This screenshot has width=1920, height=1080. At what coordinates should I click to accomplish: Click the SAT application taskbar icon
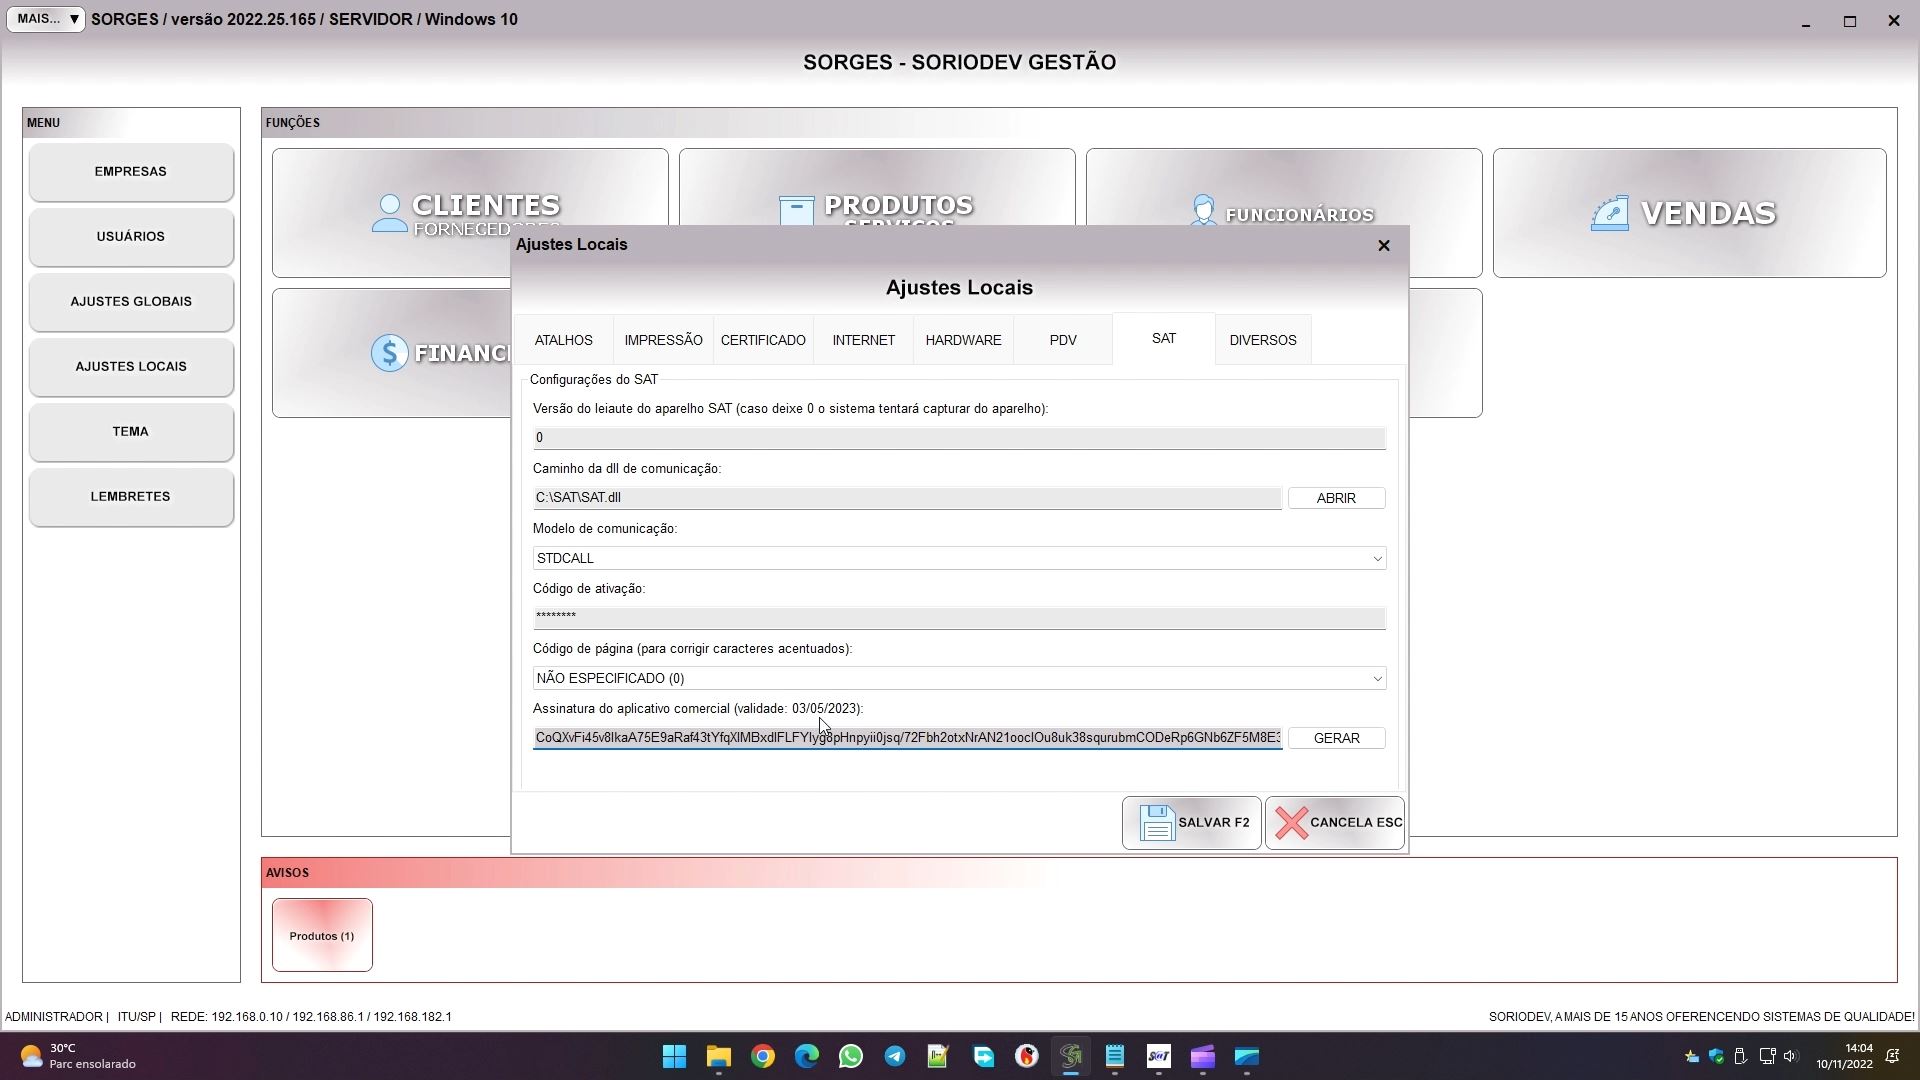(1159, 1056)
